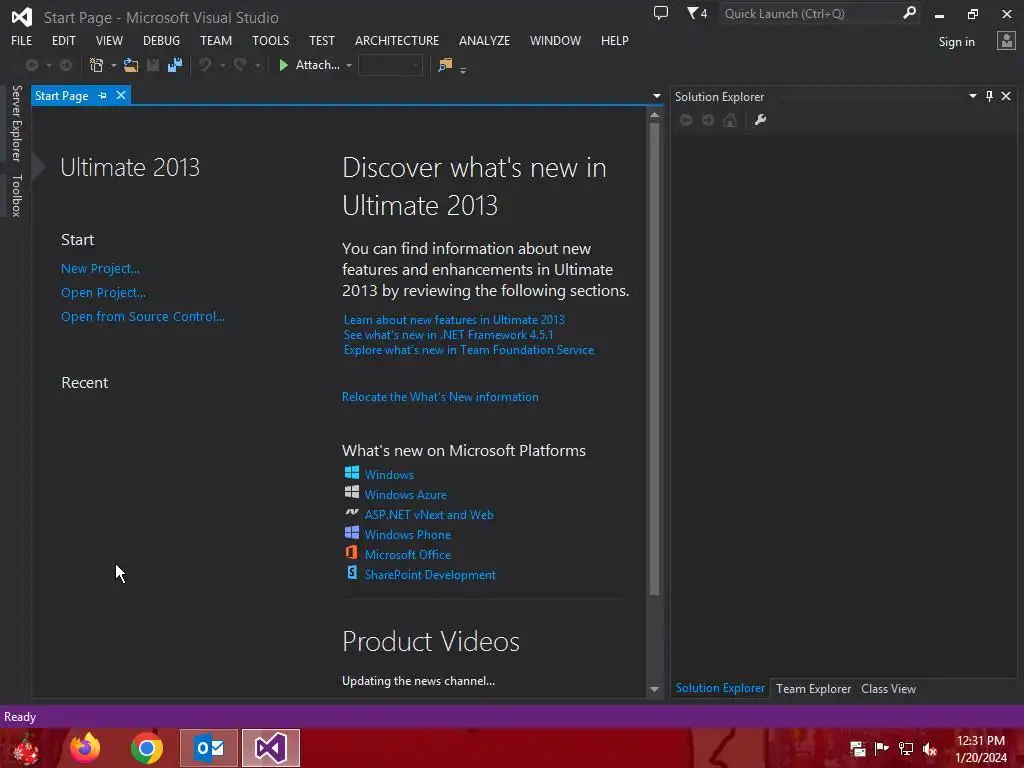Click the Navigate Forward toolbar arrow
Image resolution: width=1024 pixels, height=768 pixels.
pos(66,65)
